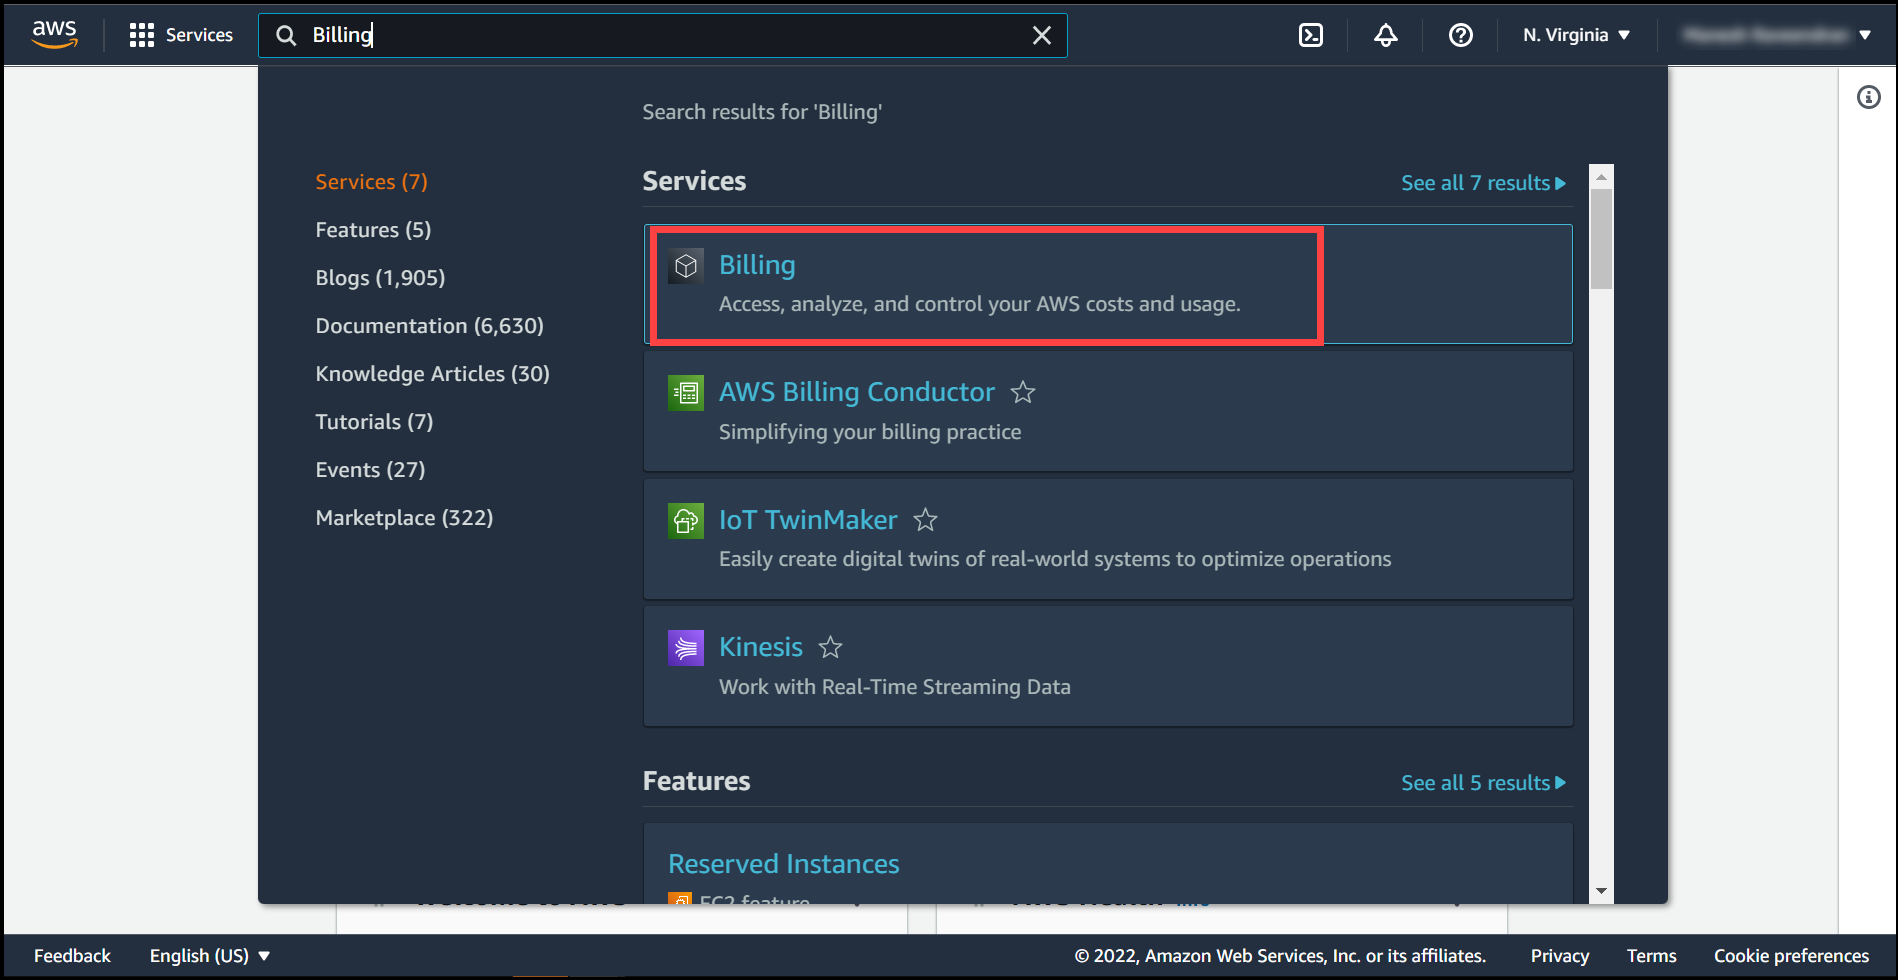Open Cookie preferences in footer
The width and height of the screenshot is (1898, 980).
click(1792, 956)
